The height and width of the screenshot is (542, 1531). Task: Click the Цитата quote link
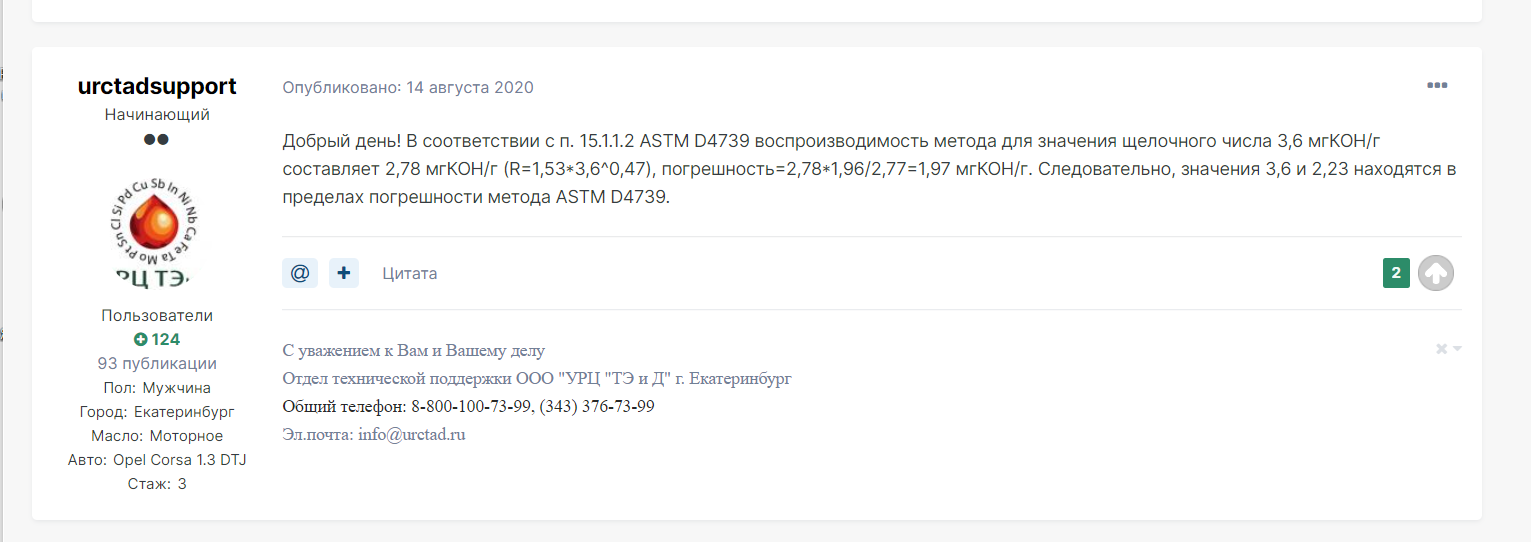(410, 273)
